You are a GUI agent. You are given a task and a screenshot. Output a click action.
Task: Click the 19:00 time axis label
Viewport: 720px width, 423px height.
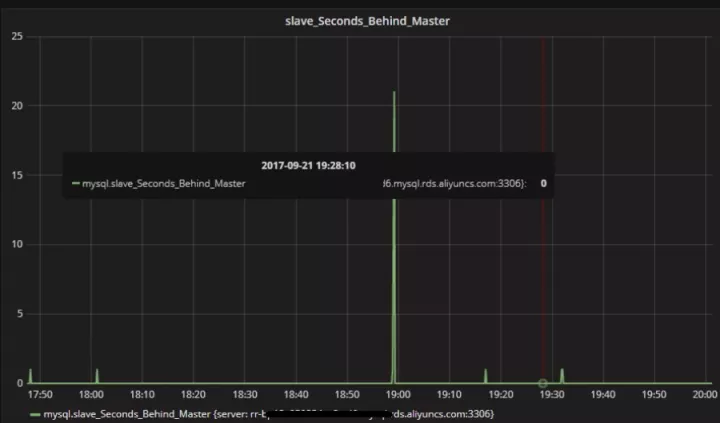coord(398,395)
